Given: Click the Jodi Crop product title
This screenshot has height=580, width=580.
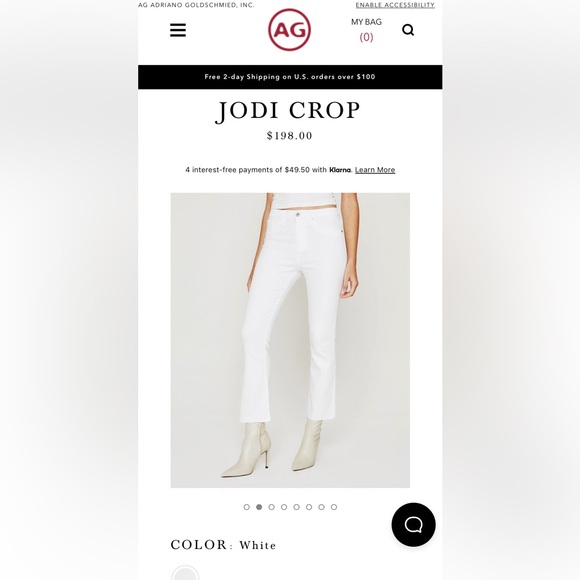Looking at the screenshot, I should 288,111.
